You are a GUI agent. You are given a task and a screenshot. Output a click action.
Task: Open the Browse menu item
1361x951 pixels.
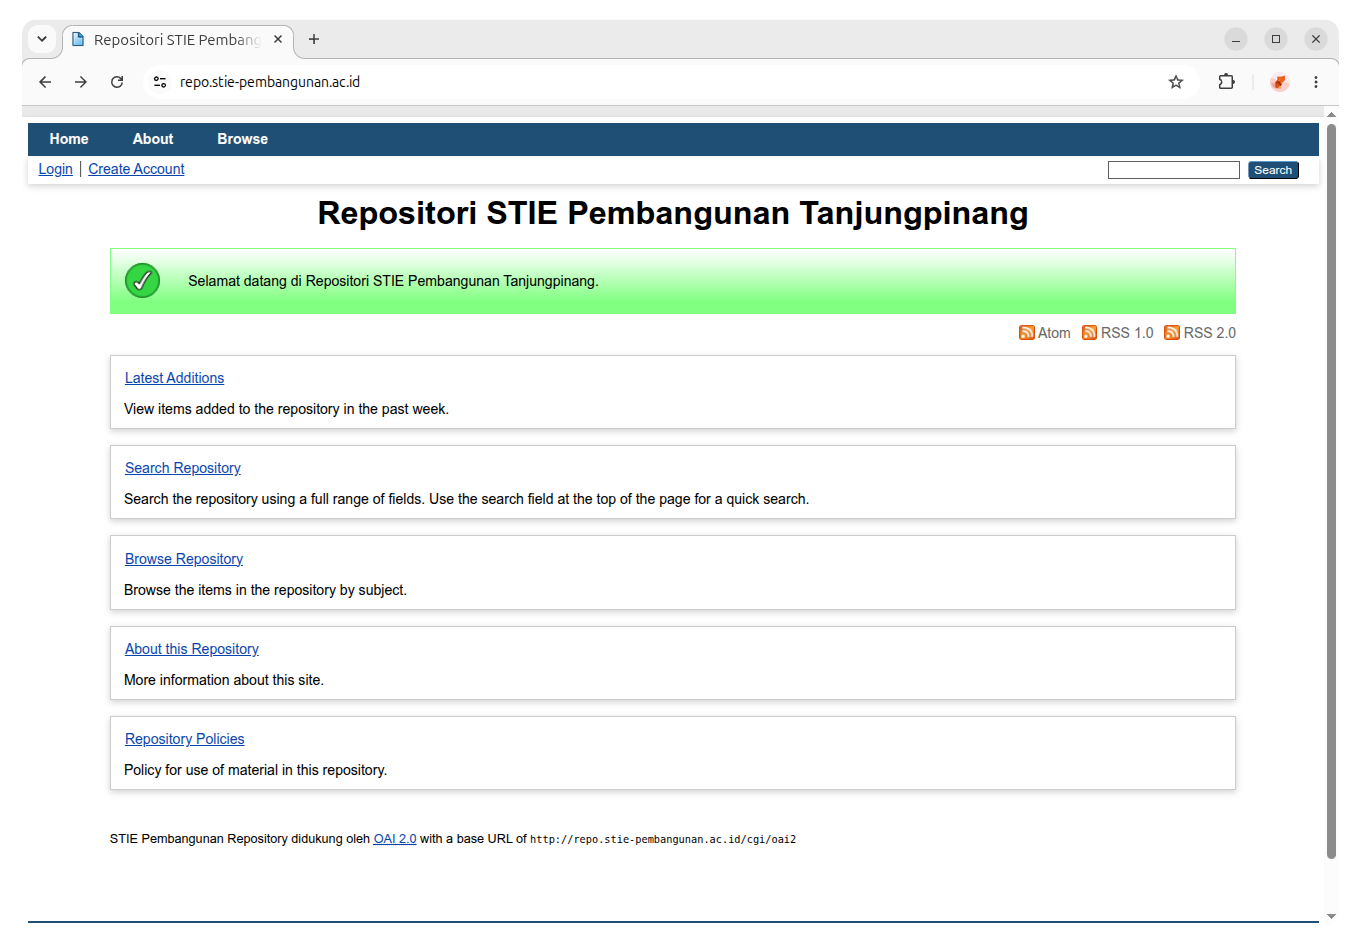tap(243, 139)
